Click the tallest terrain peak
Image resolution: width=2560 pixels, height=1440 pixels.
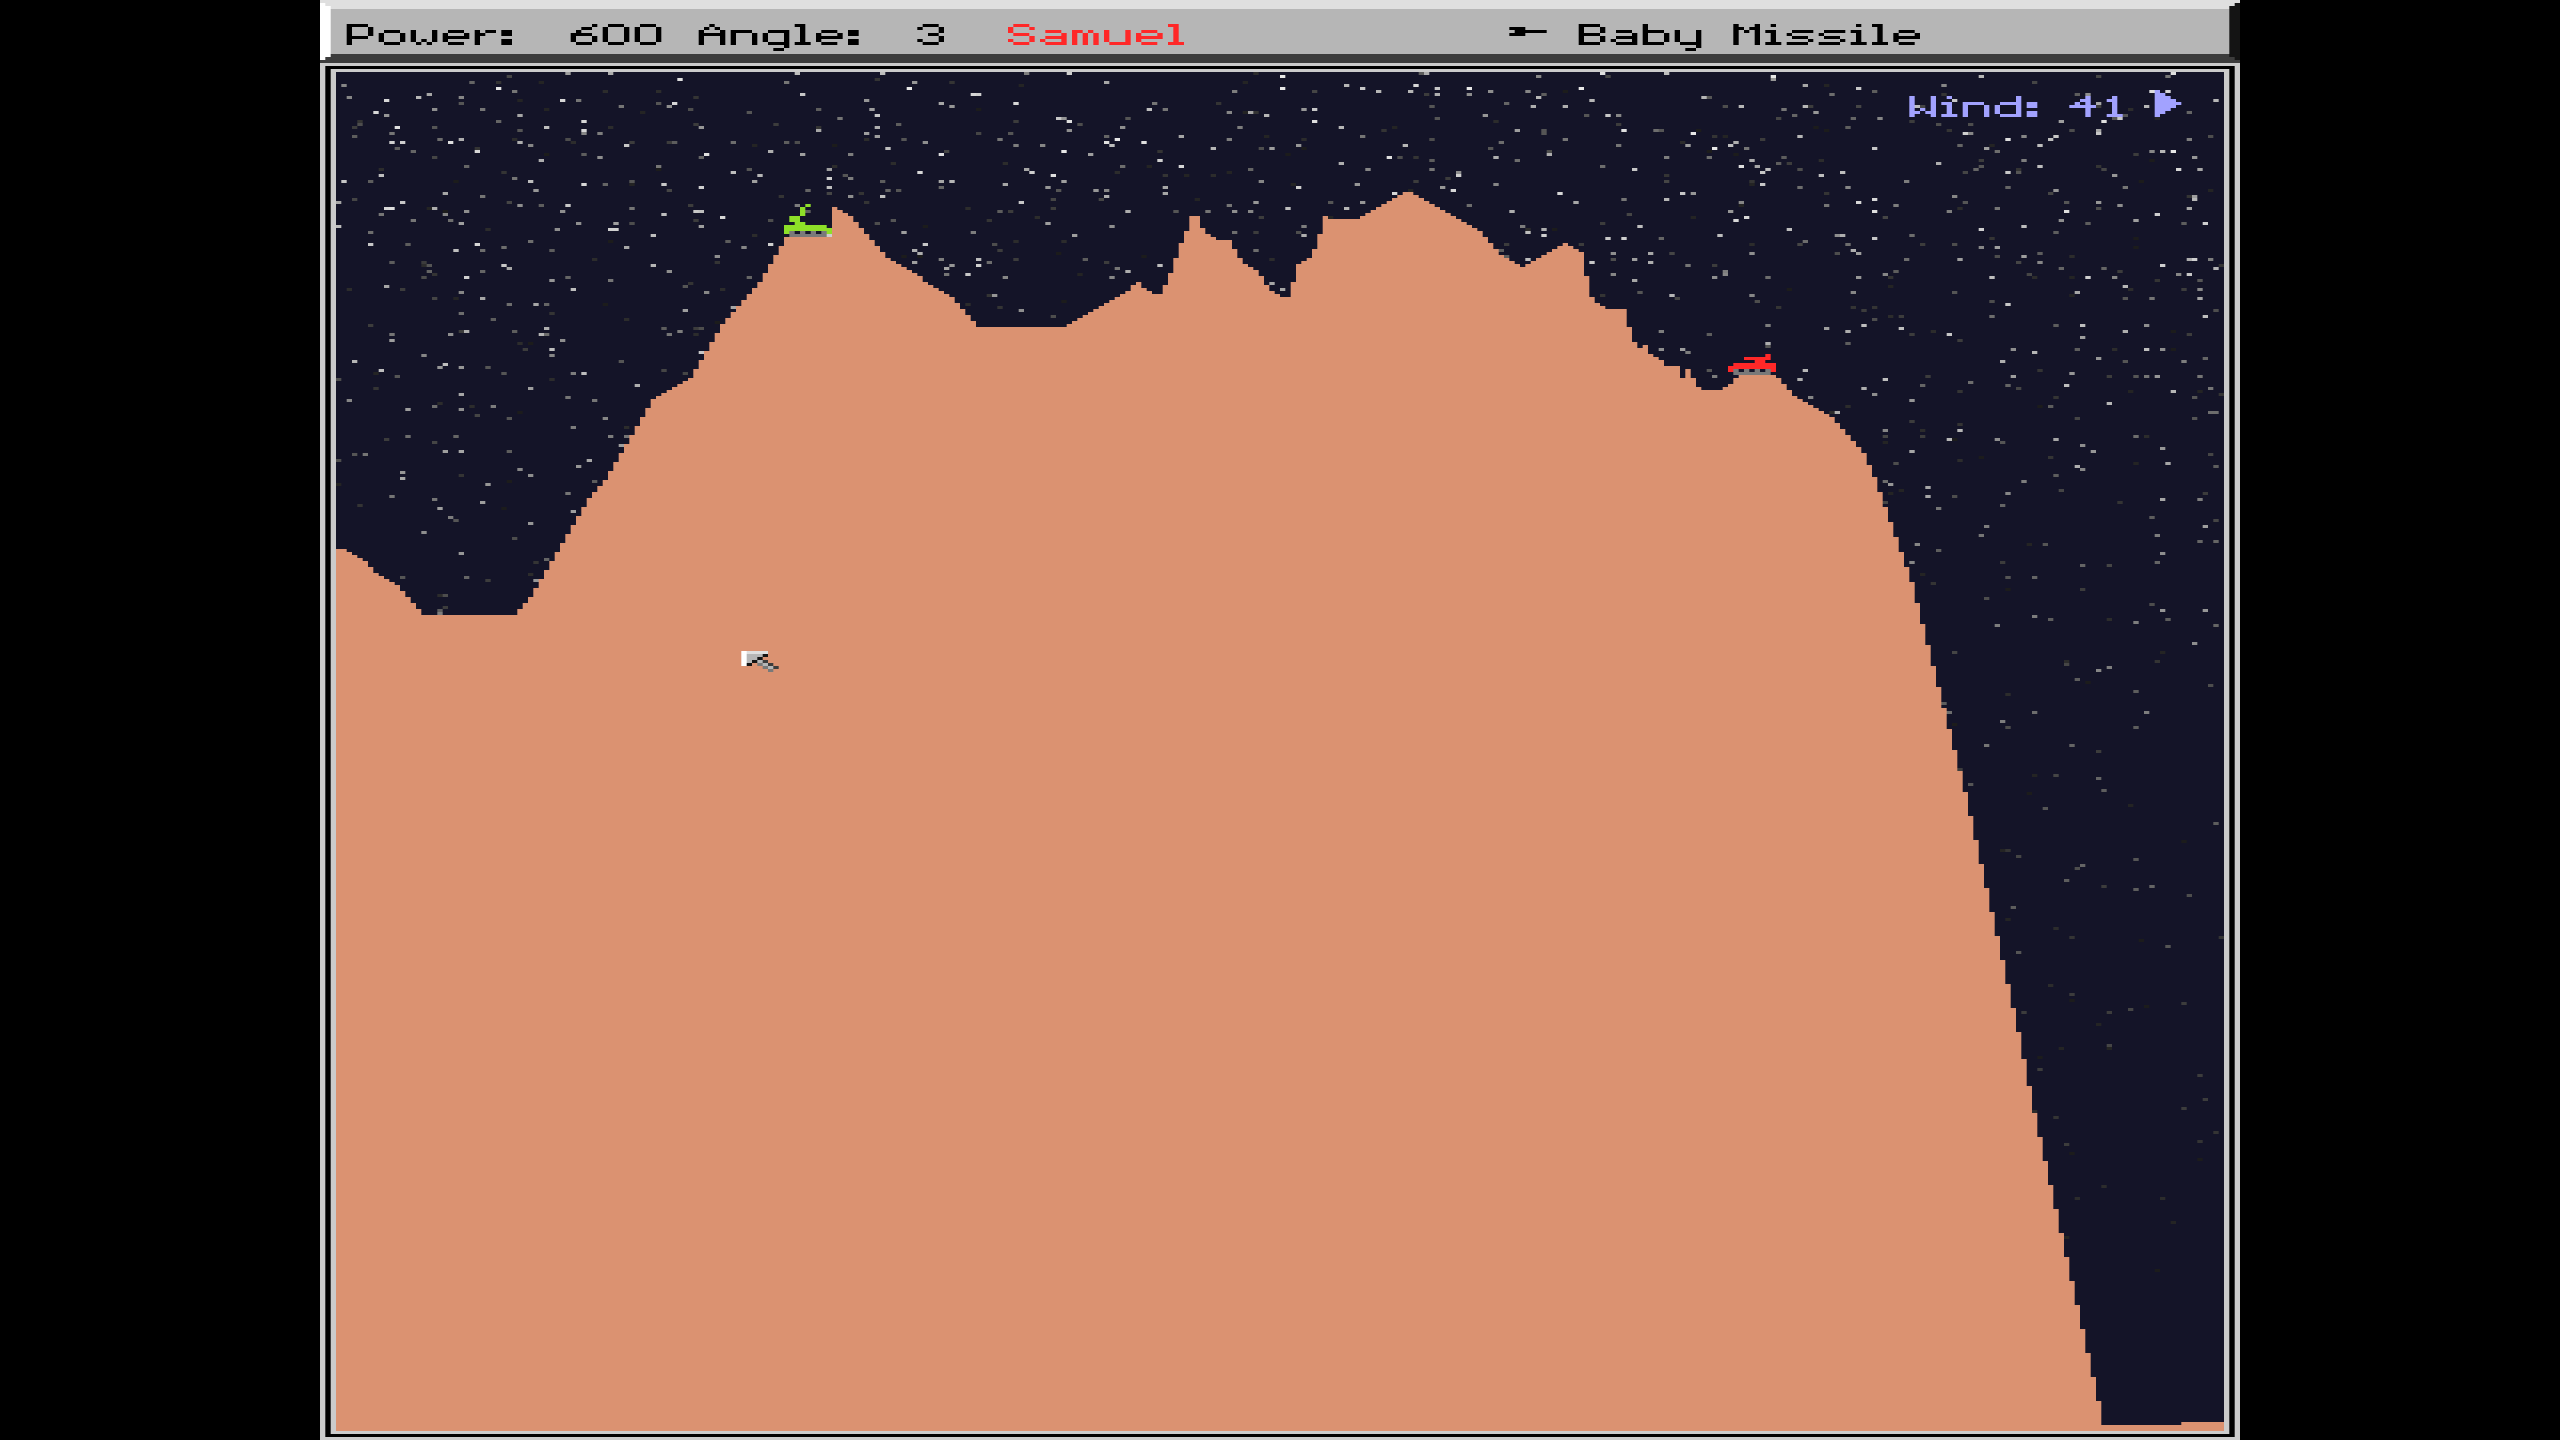pyautogui.click(x=1408, y=197)
